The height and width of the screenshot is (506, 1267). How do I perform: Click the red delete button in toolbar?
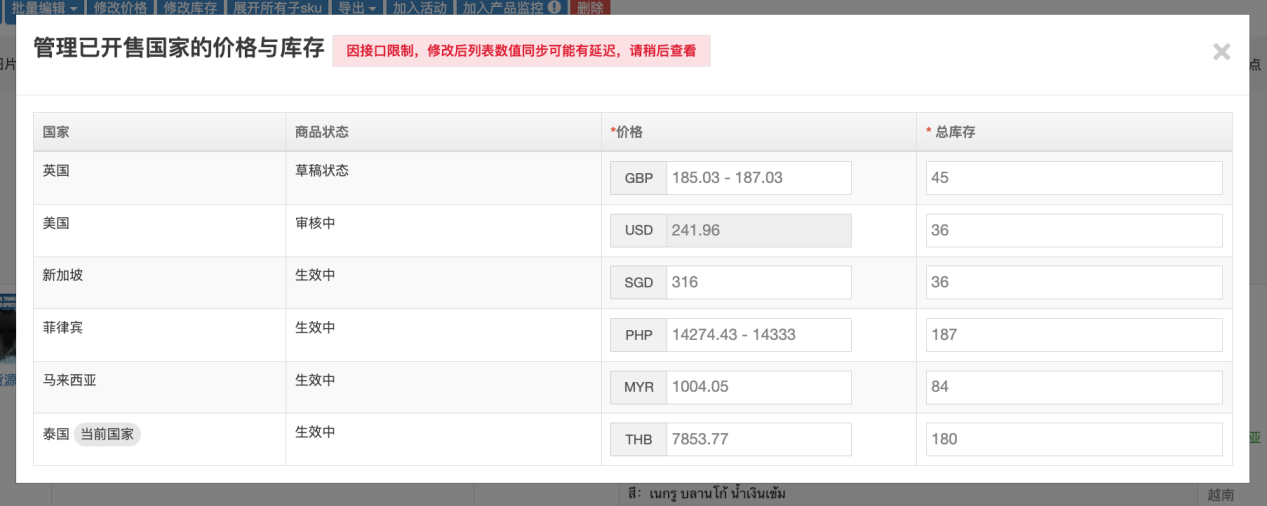coord(590,7)
